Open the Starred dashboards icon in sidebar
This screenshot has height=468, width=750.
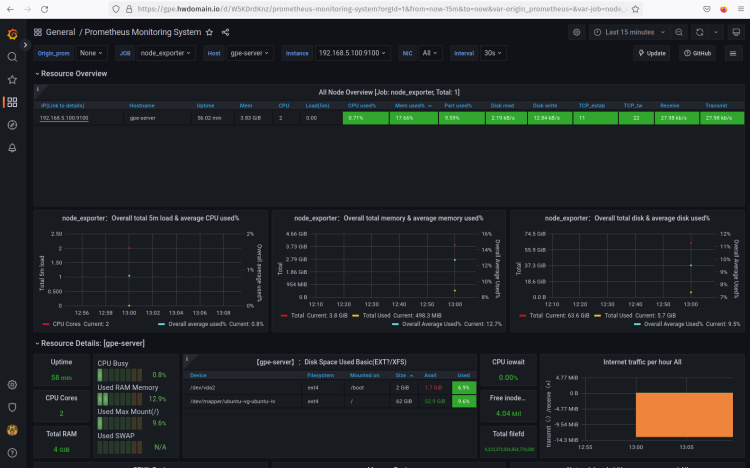point(11,79)
